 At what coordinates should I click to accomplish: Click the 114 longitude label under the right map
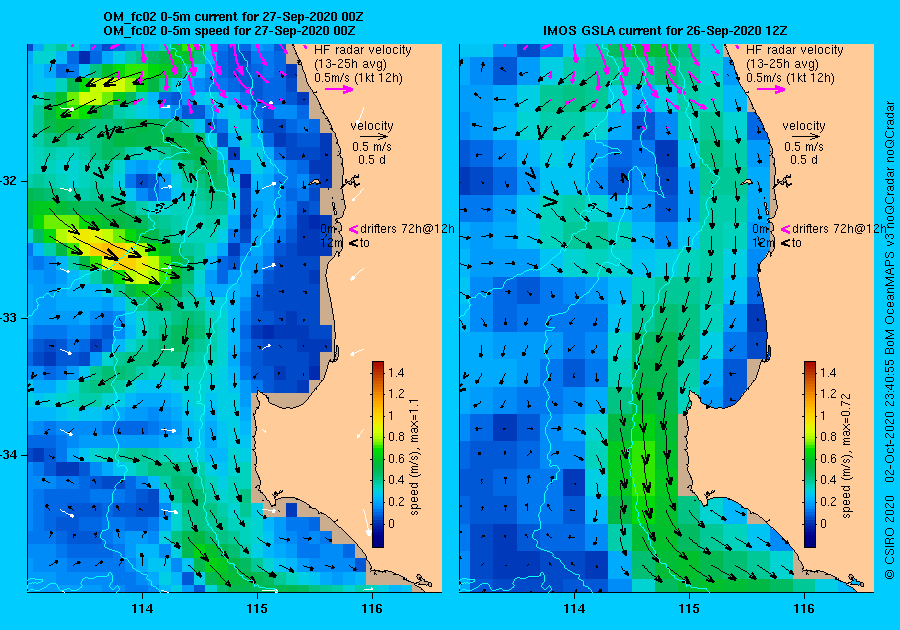pyautogui.click(x=575, y=609)
